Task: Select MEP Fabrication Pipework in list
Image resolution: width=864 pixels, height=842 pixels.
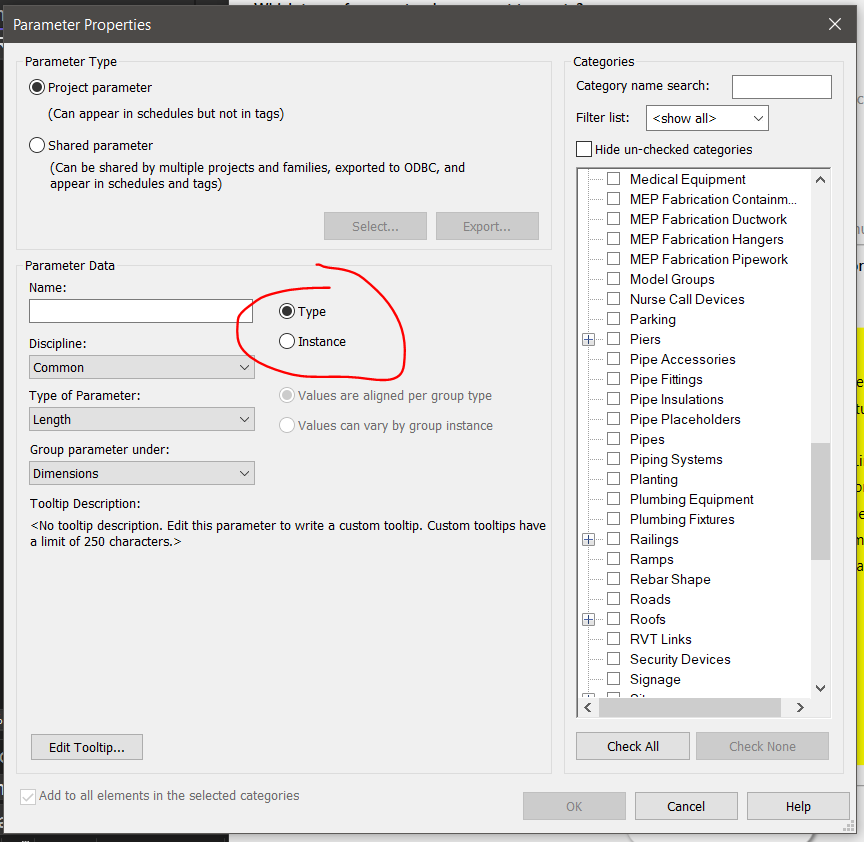Action: (708, 259)
